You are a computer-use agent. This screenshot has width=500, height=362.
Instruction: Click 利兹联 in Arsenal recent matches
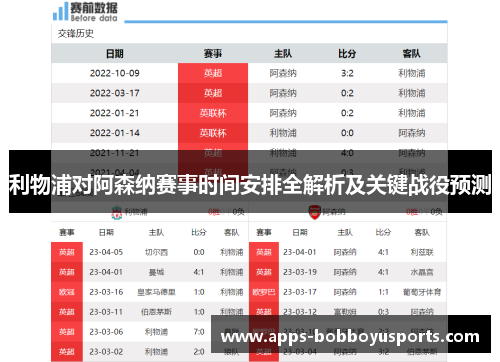click(x=422, y=252)
